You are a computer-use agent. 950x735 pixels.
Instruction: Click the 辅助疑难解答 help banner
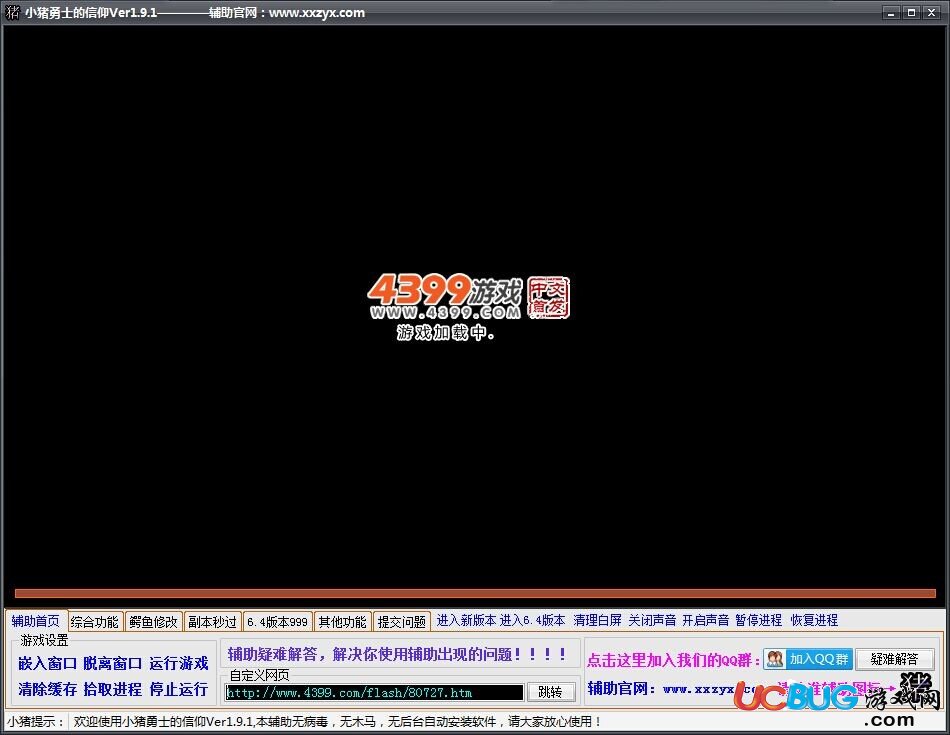[397, 654]
